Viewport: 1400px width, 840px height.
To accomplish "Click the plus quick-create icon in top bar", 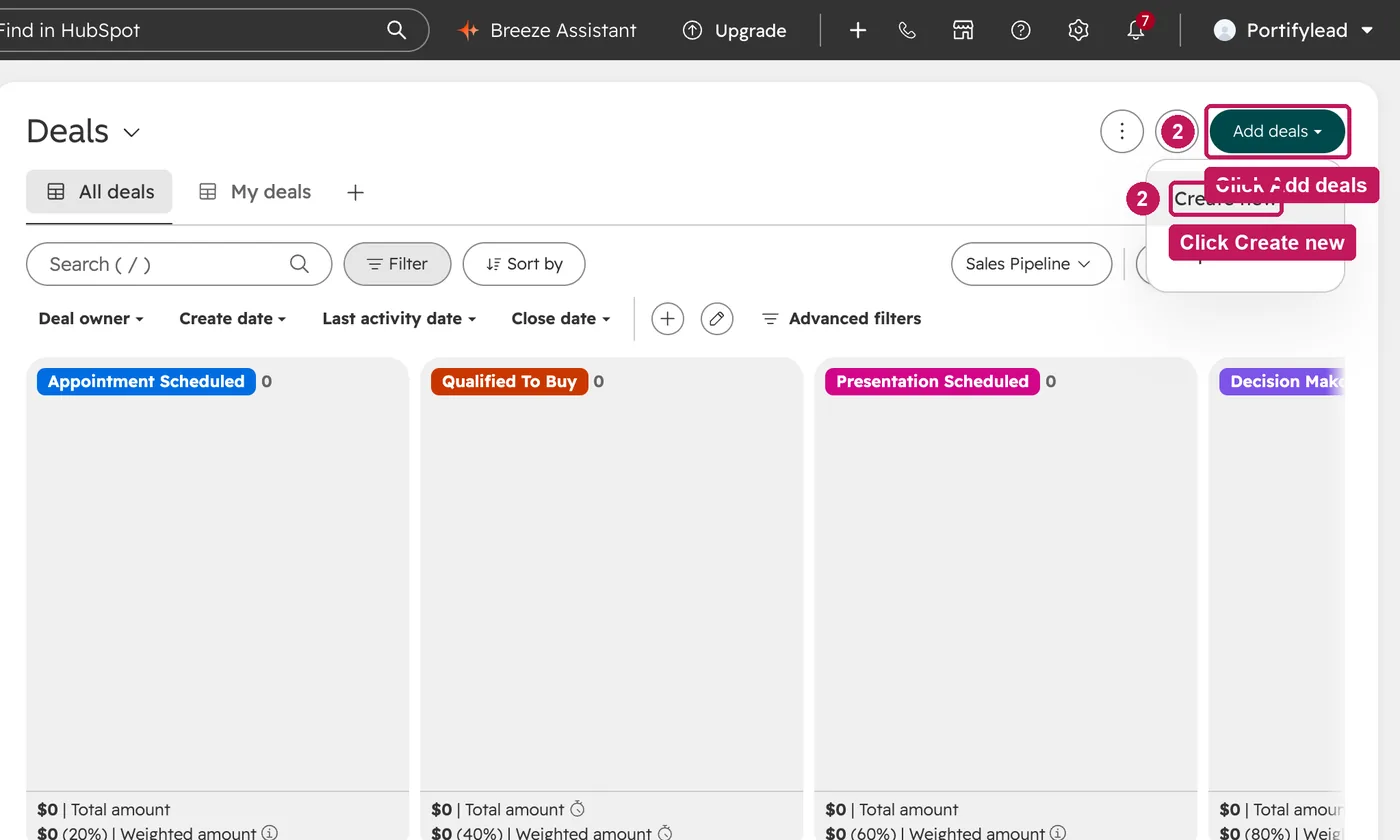I will click(x=857, y=30).
